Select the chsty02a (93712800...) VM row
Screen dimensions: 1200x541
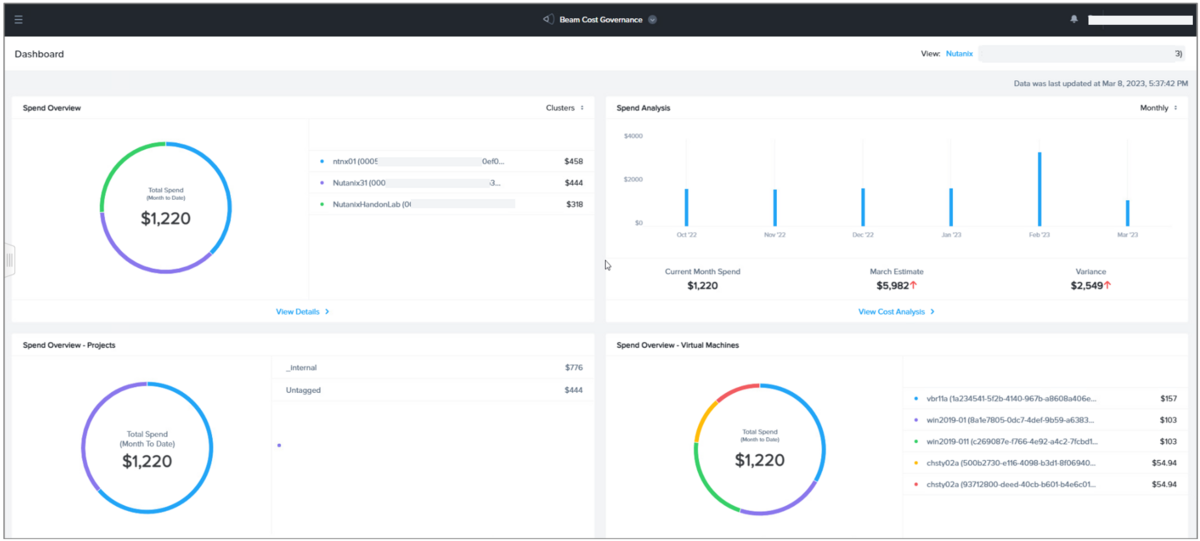[x=1047, y=484]
